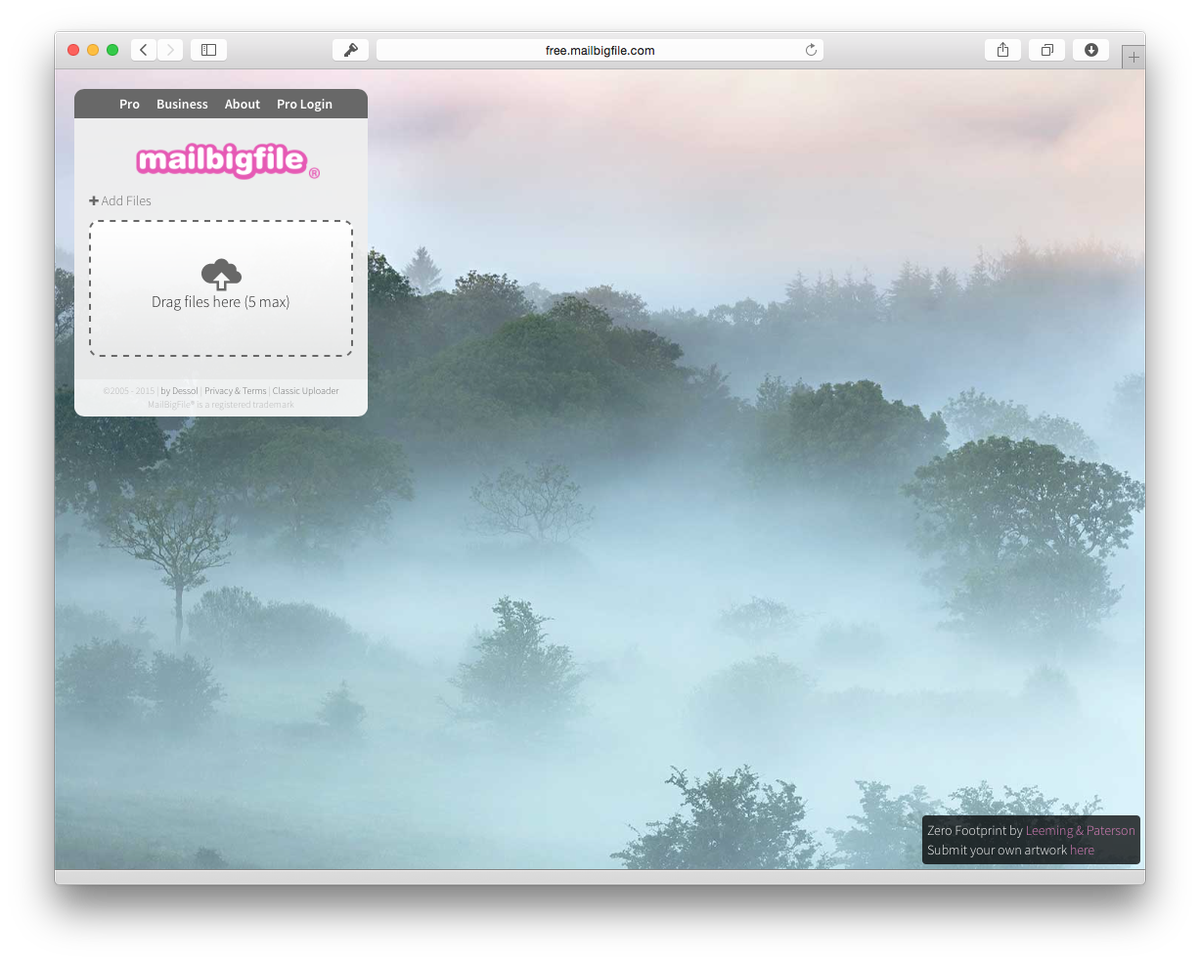Open the Privacy & Terms link
Screen dimensions: 1200x963
(235, 390)
